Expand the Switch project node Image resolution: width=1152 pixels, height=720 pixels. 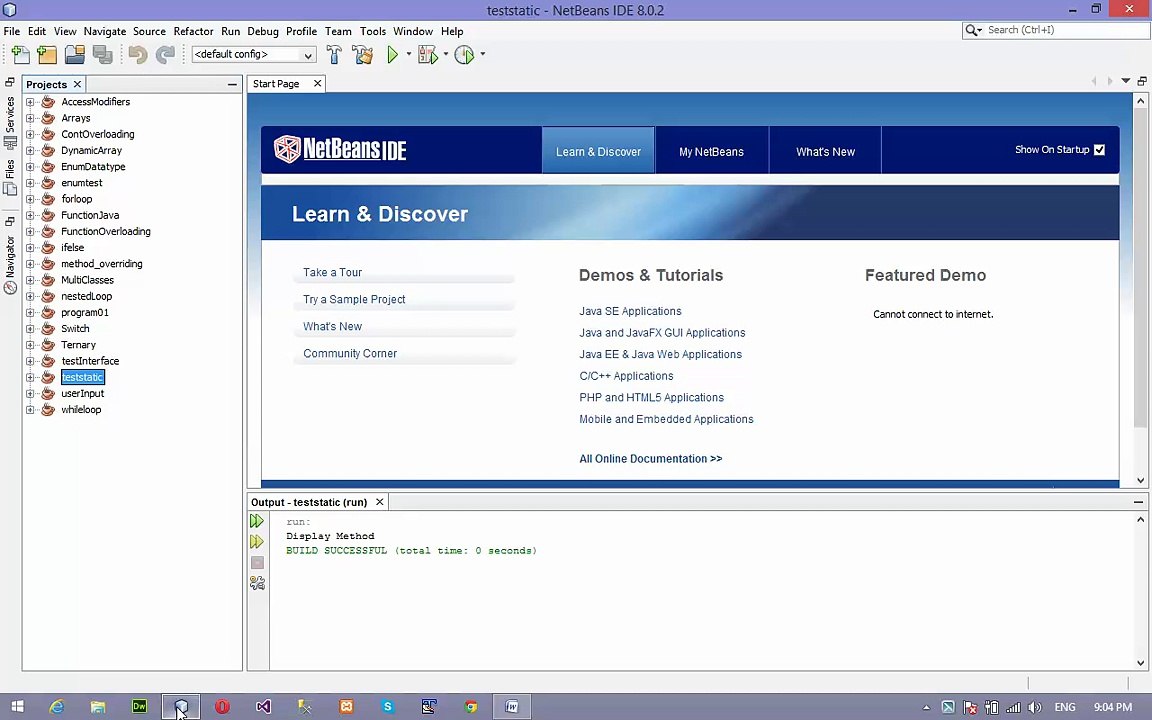pos(30,329)
